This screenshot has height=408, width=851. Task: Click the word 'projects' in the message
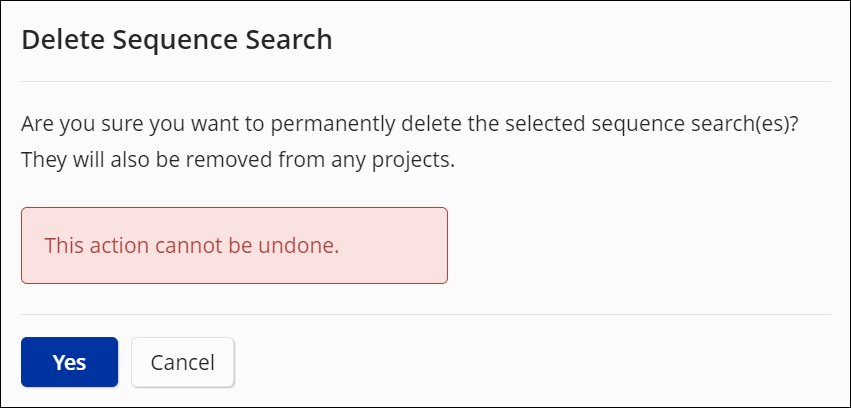point(416,159)
